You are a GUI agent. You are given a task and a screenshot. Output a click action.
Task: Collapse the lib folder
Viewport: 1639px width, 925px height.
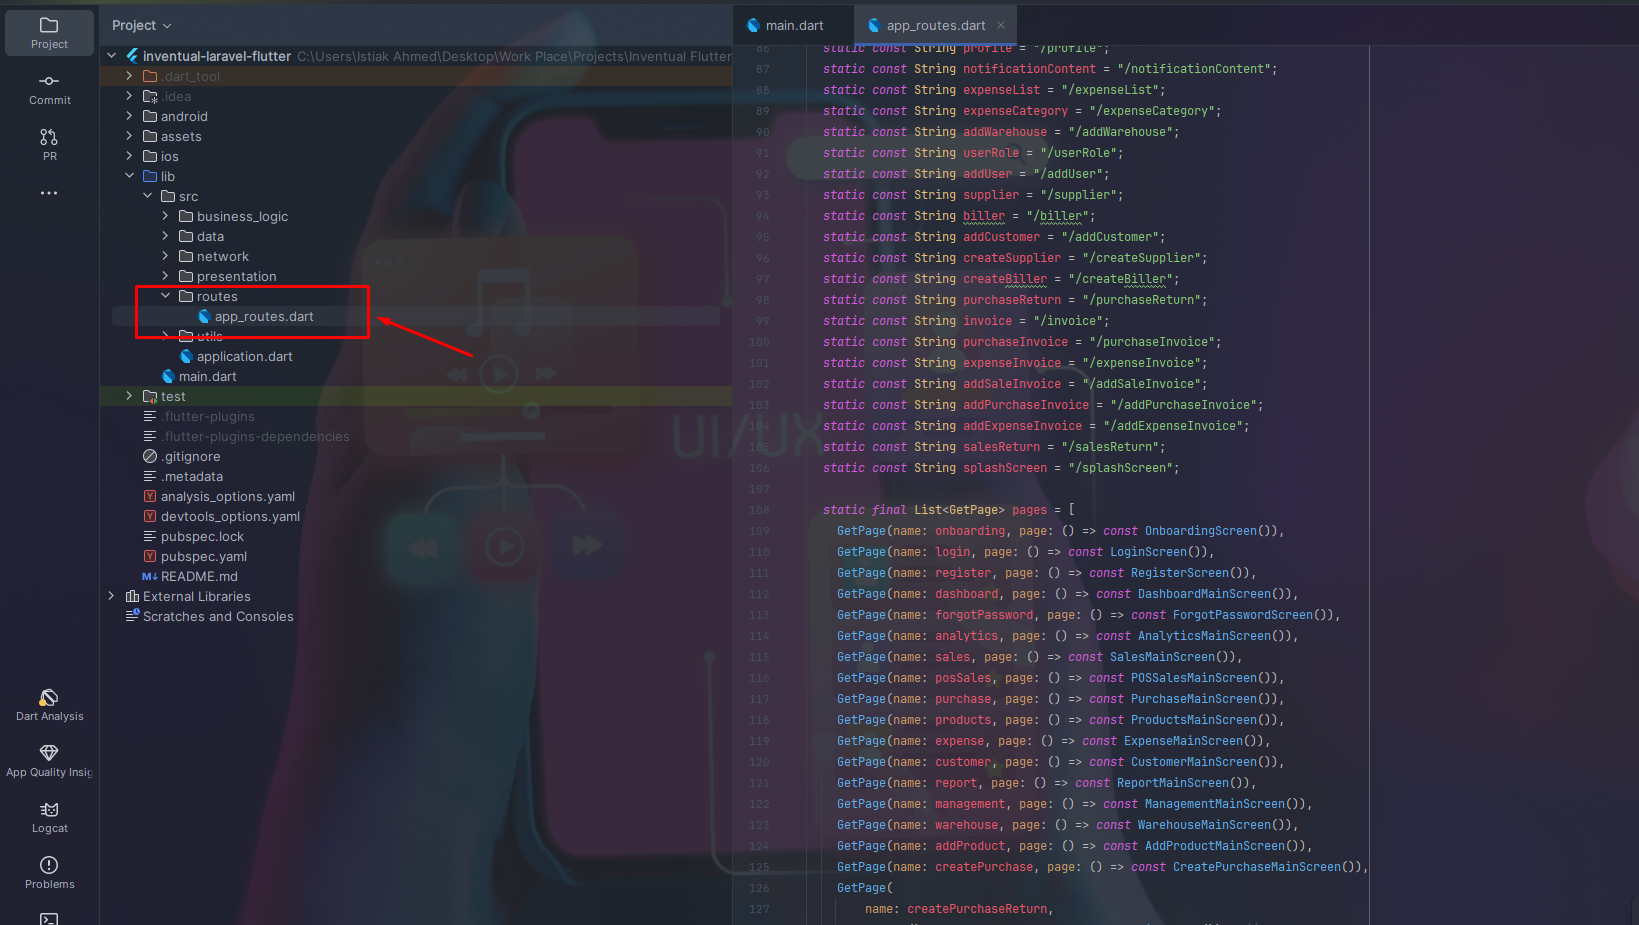point(129,176)
